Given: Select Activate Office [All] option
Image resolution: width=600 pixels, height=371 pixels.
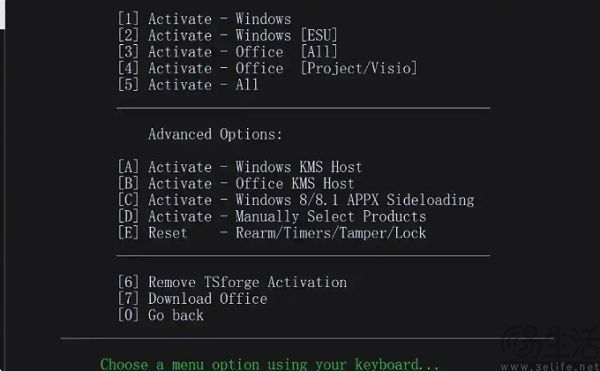Looking at the screenshot, I should click(x=227, y=52).
